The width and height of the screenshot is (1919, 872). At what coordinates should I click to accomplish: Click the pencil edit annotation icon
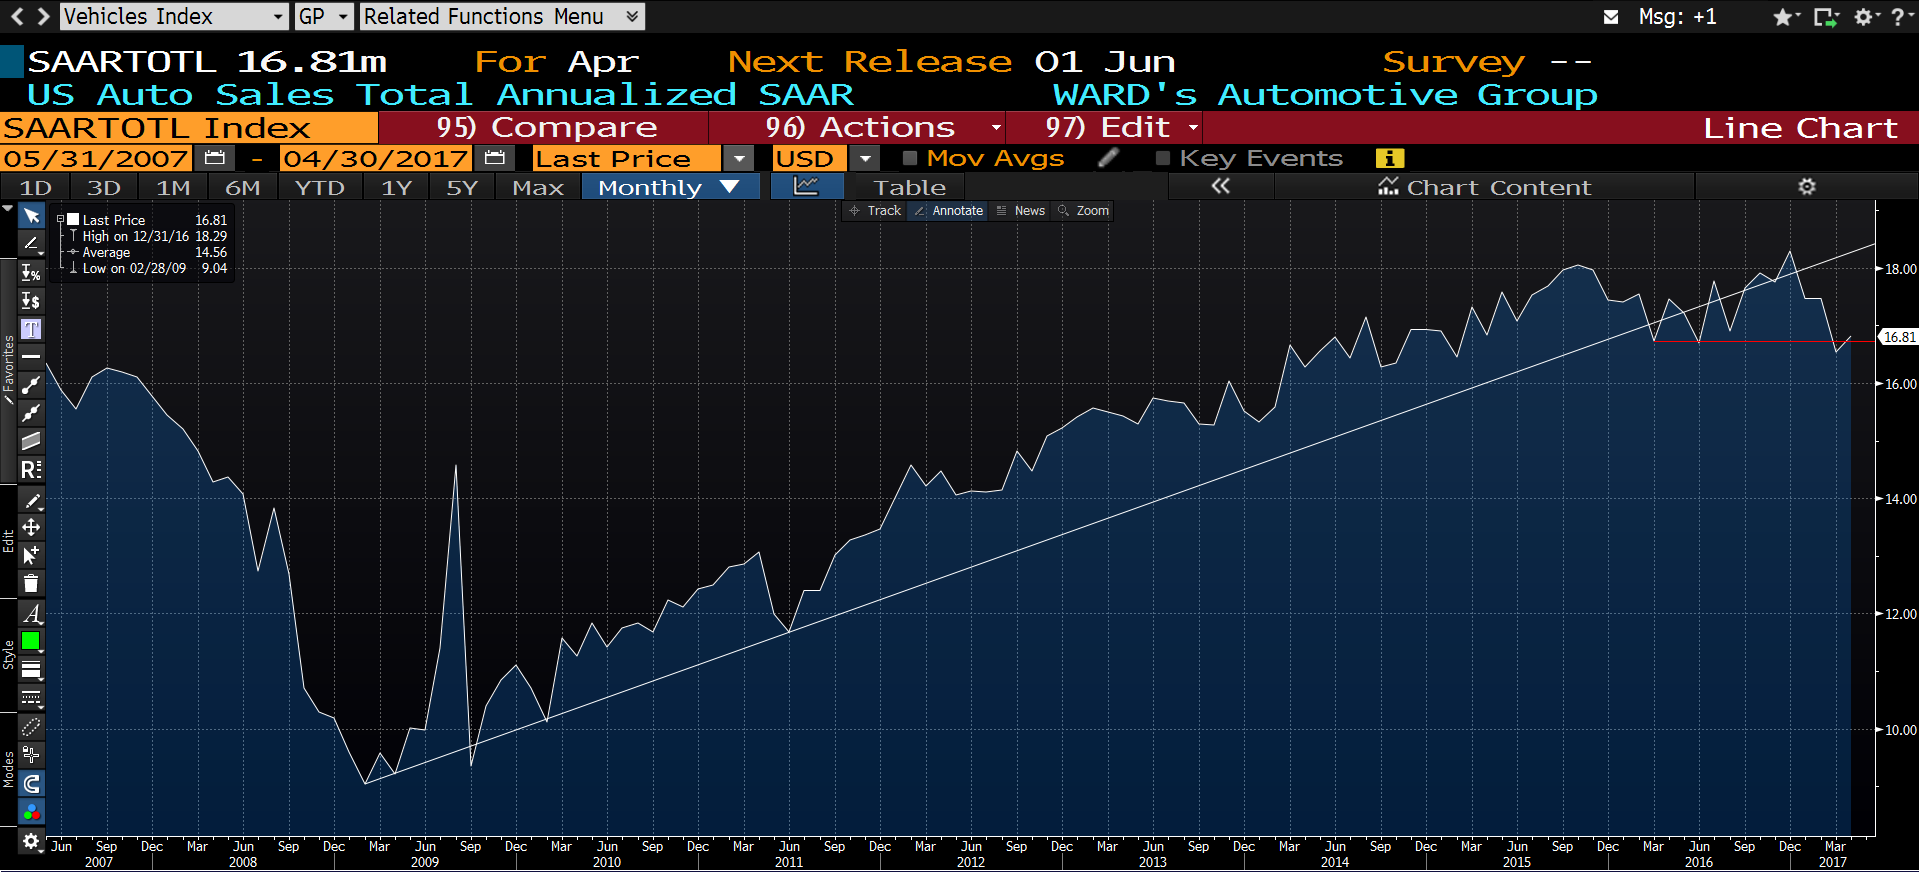point(31,500)
